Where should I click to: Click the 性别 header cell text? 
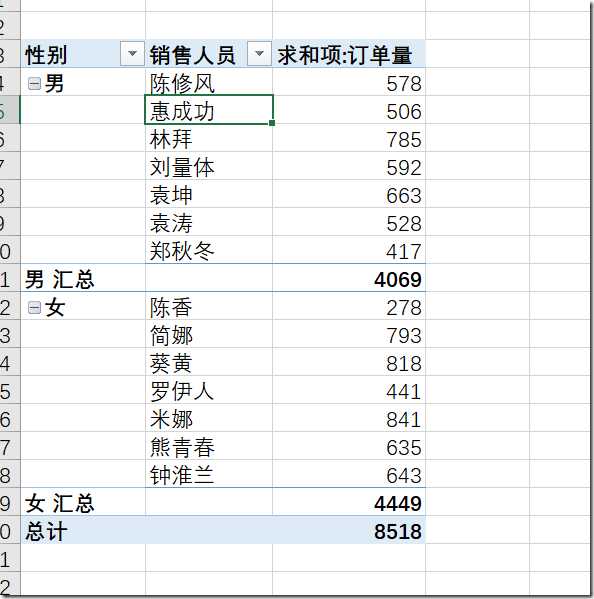(46, 55)
